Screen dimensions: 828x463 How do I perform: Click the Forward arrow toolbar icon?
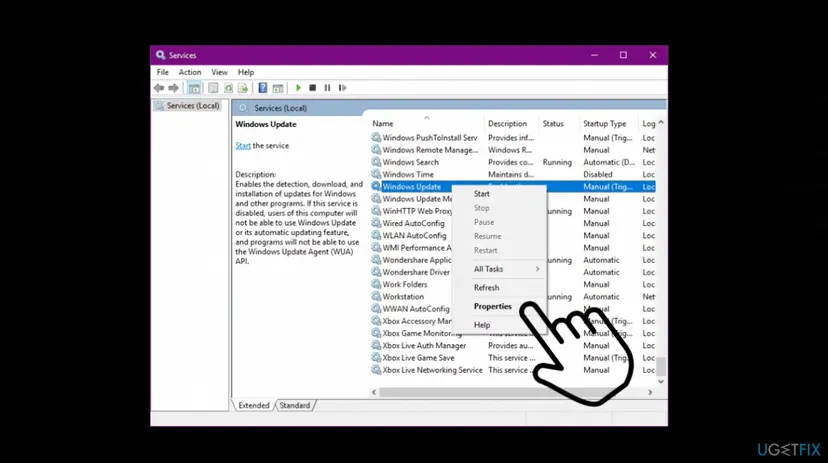tap(173, 88)
